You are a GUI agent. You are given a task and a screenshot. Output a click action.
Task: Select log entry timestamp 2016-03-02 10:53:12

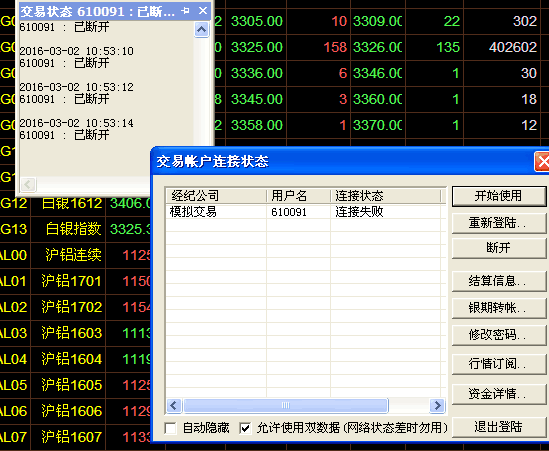click(x=77, y=87)
